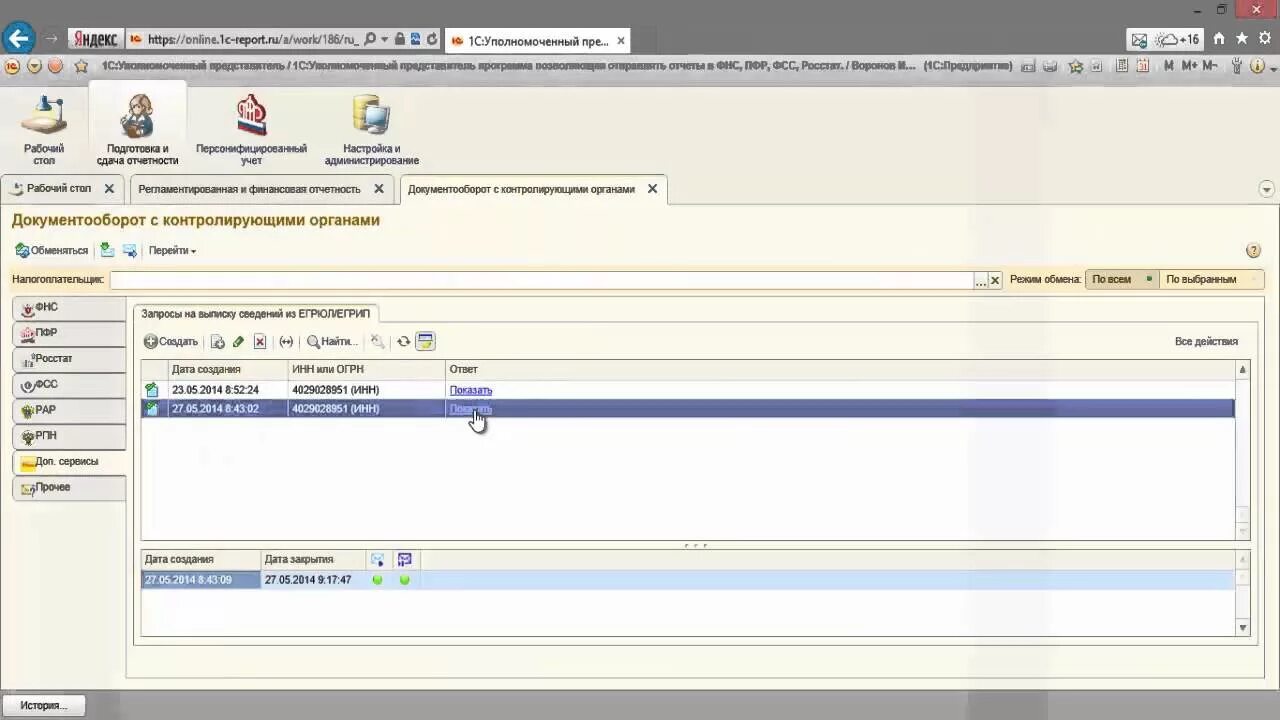Click the Налогоплательщик input field

click(x=541, y=280)
